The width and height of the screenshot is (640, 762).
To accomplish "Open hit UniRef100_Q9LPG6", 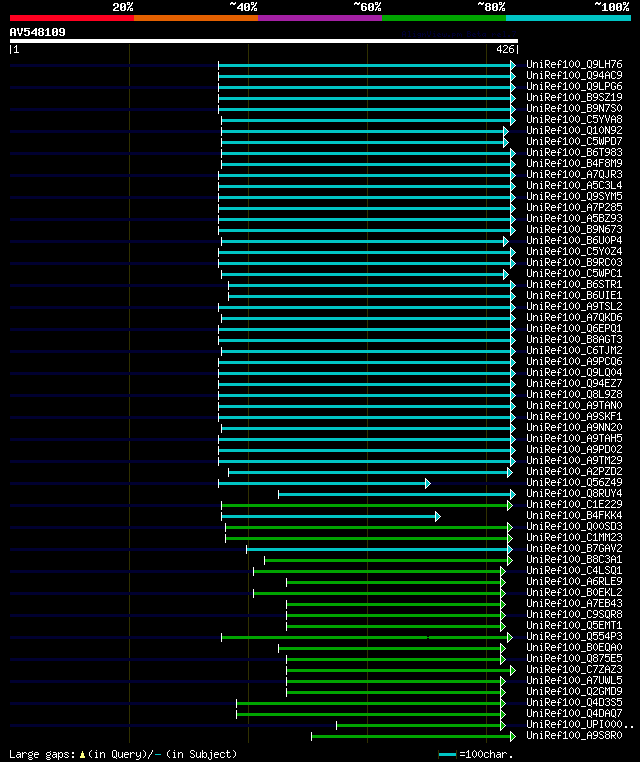I will click(574, 86).
